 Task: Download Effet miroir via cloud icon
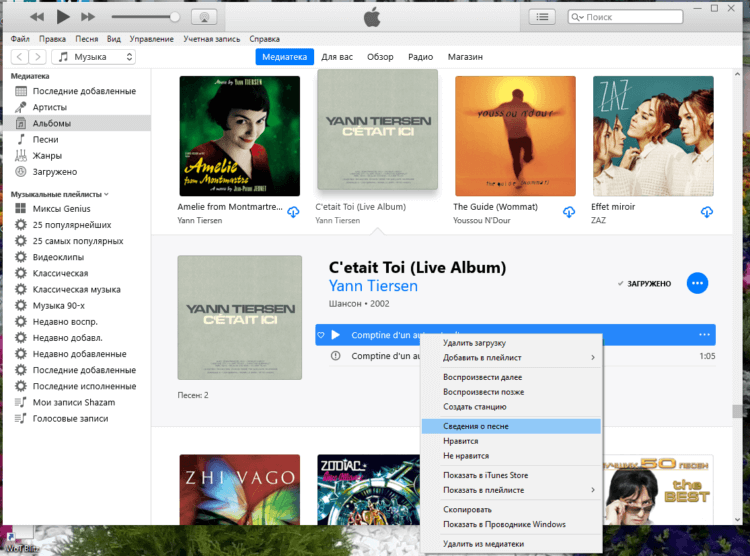tap(706, 212)
